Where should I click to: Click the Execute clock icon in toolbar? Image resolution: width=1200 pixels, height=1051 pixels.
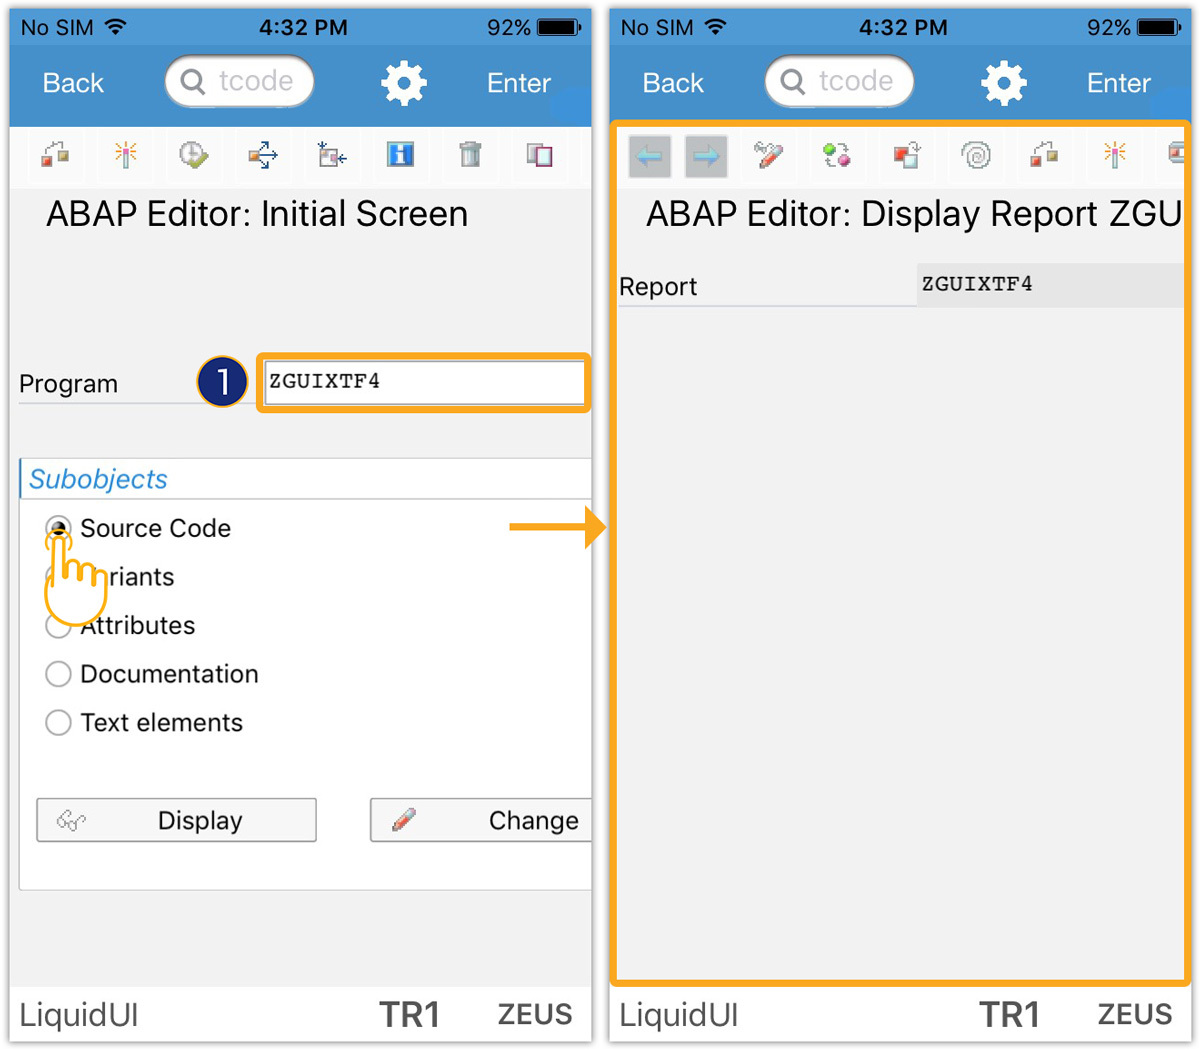point(193,155)
